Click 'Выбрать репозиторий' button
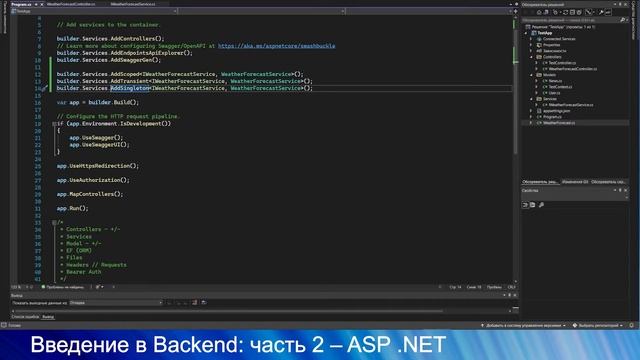The image size is (640, 360). pos(598,326)
